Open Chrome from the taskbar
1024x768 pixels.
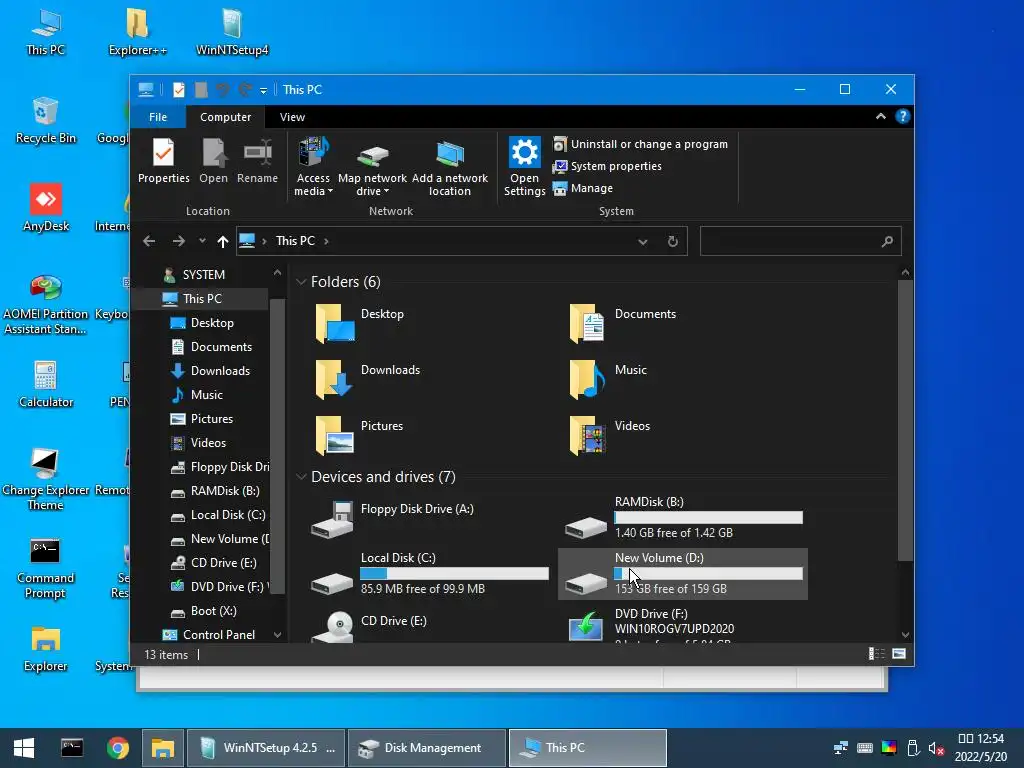[x=118, y=748]
